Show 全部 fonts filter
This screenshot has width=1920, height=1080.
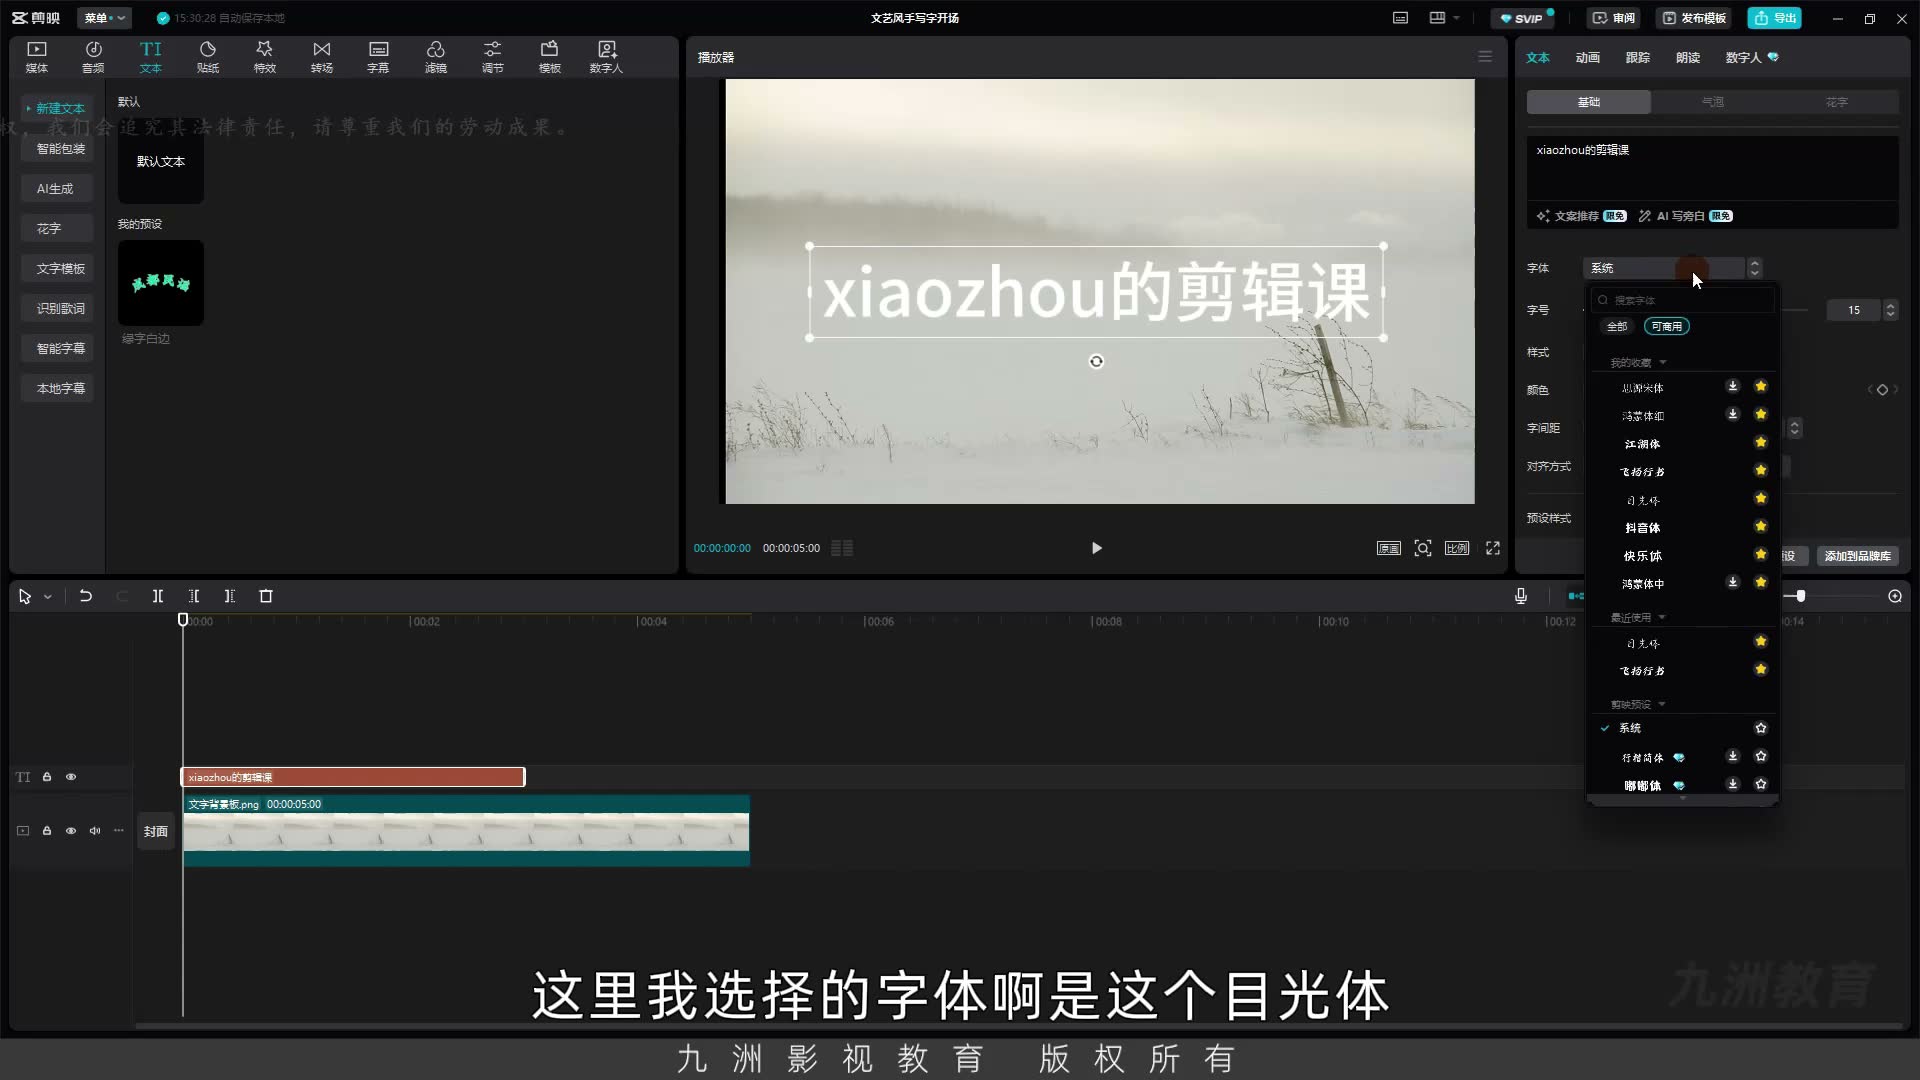point(1617,326)
